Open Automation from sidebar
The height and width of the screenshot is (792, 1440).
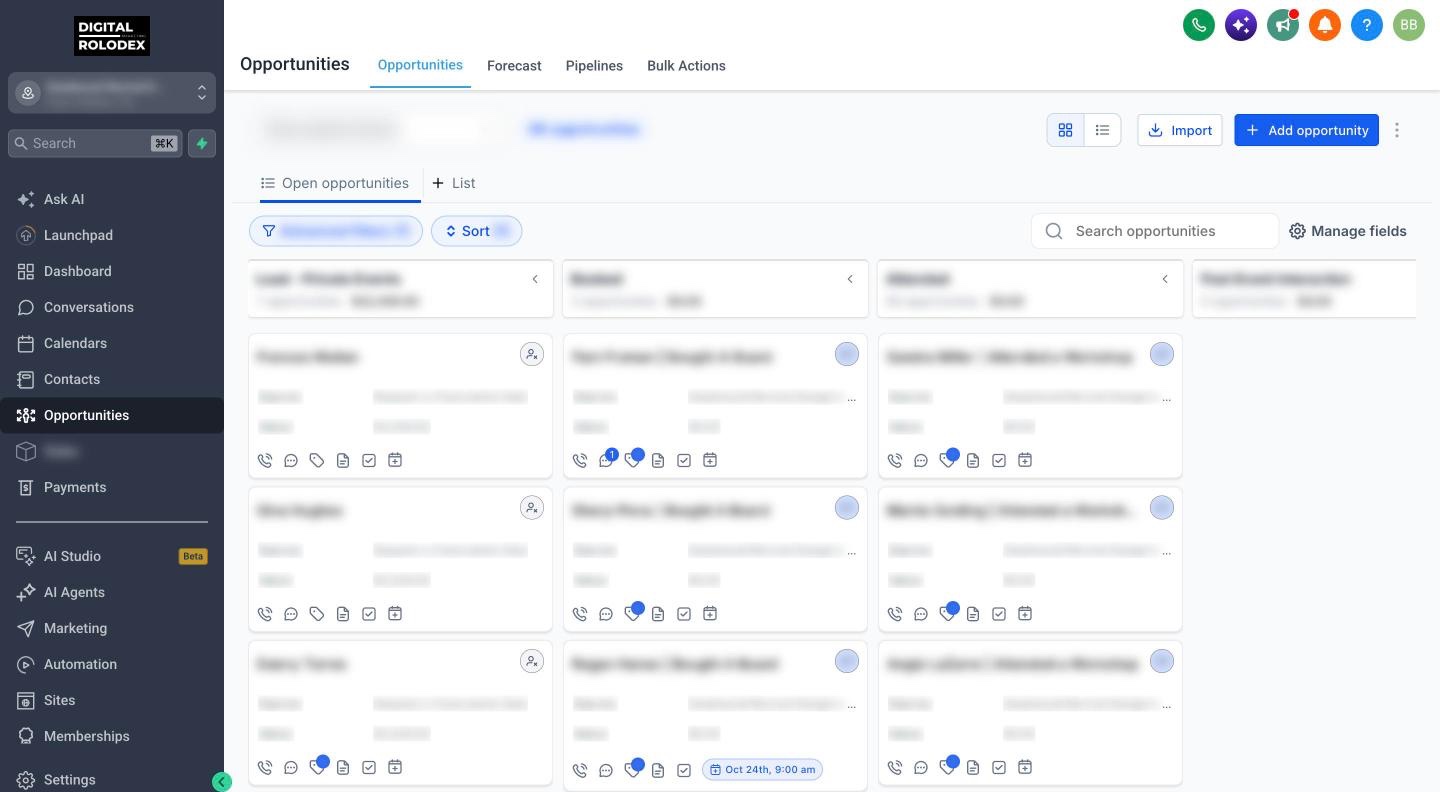click(x=112, y=664)
